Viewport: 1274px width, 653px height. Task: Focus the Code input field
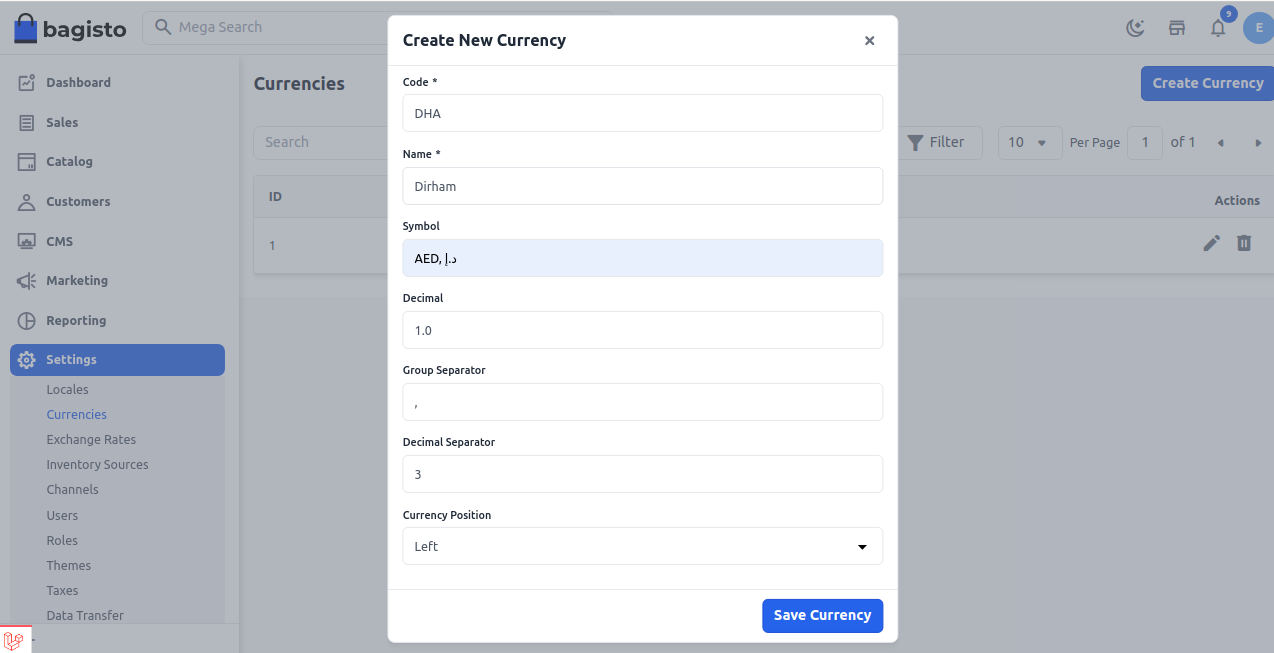(643, 113)
